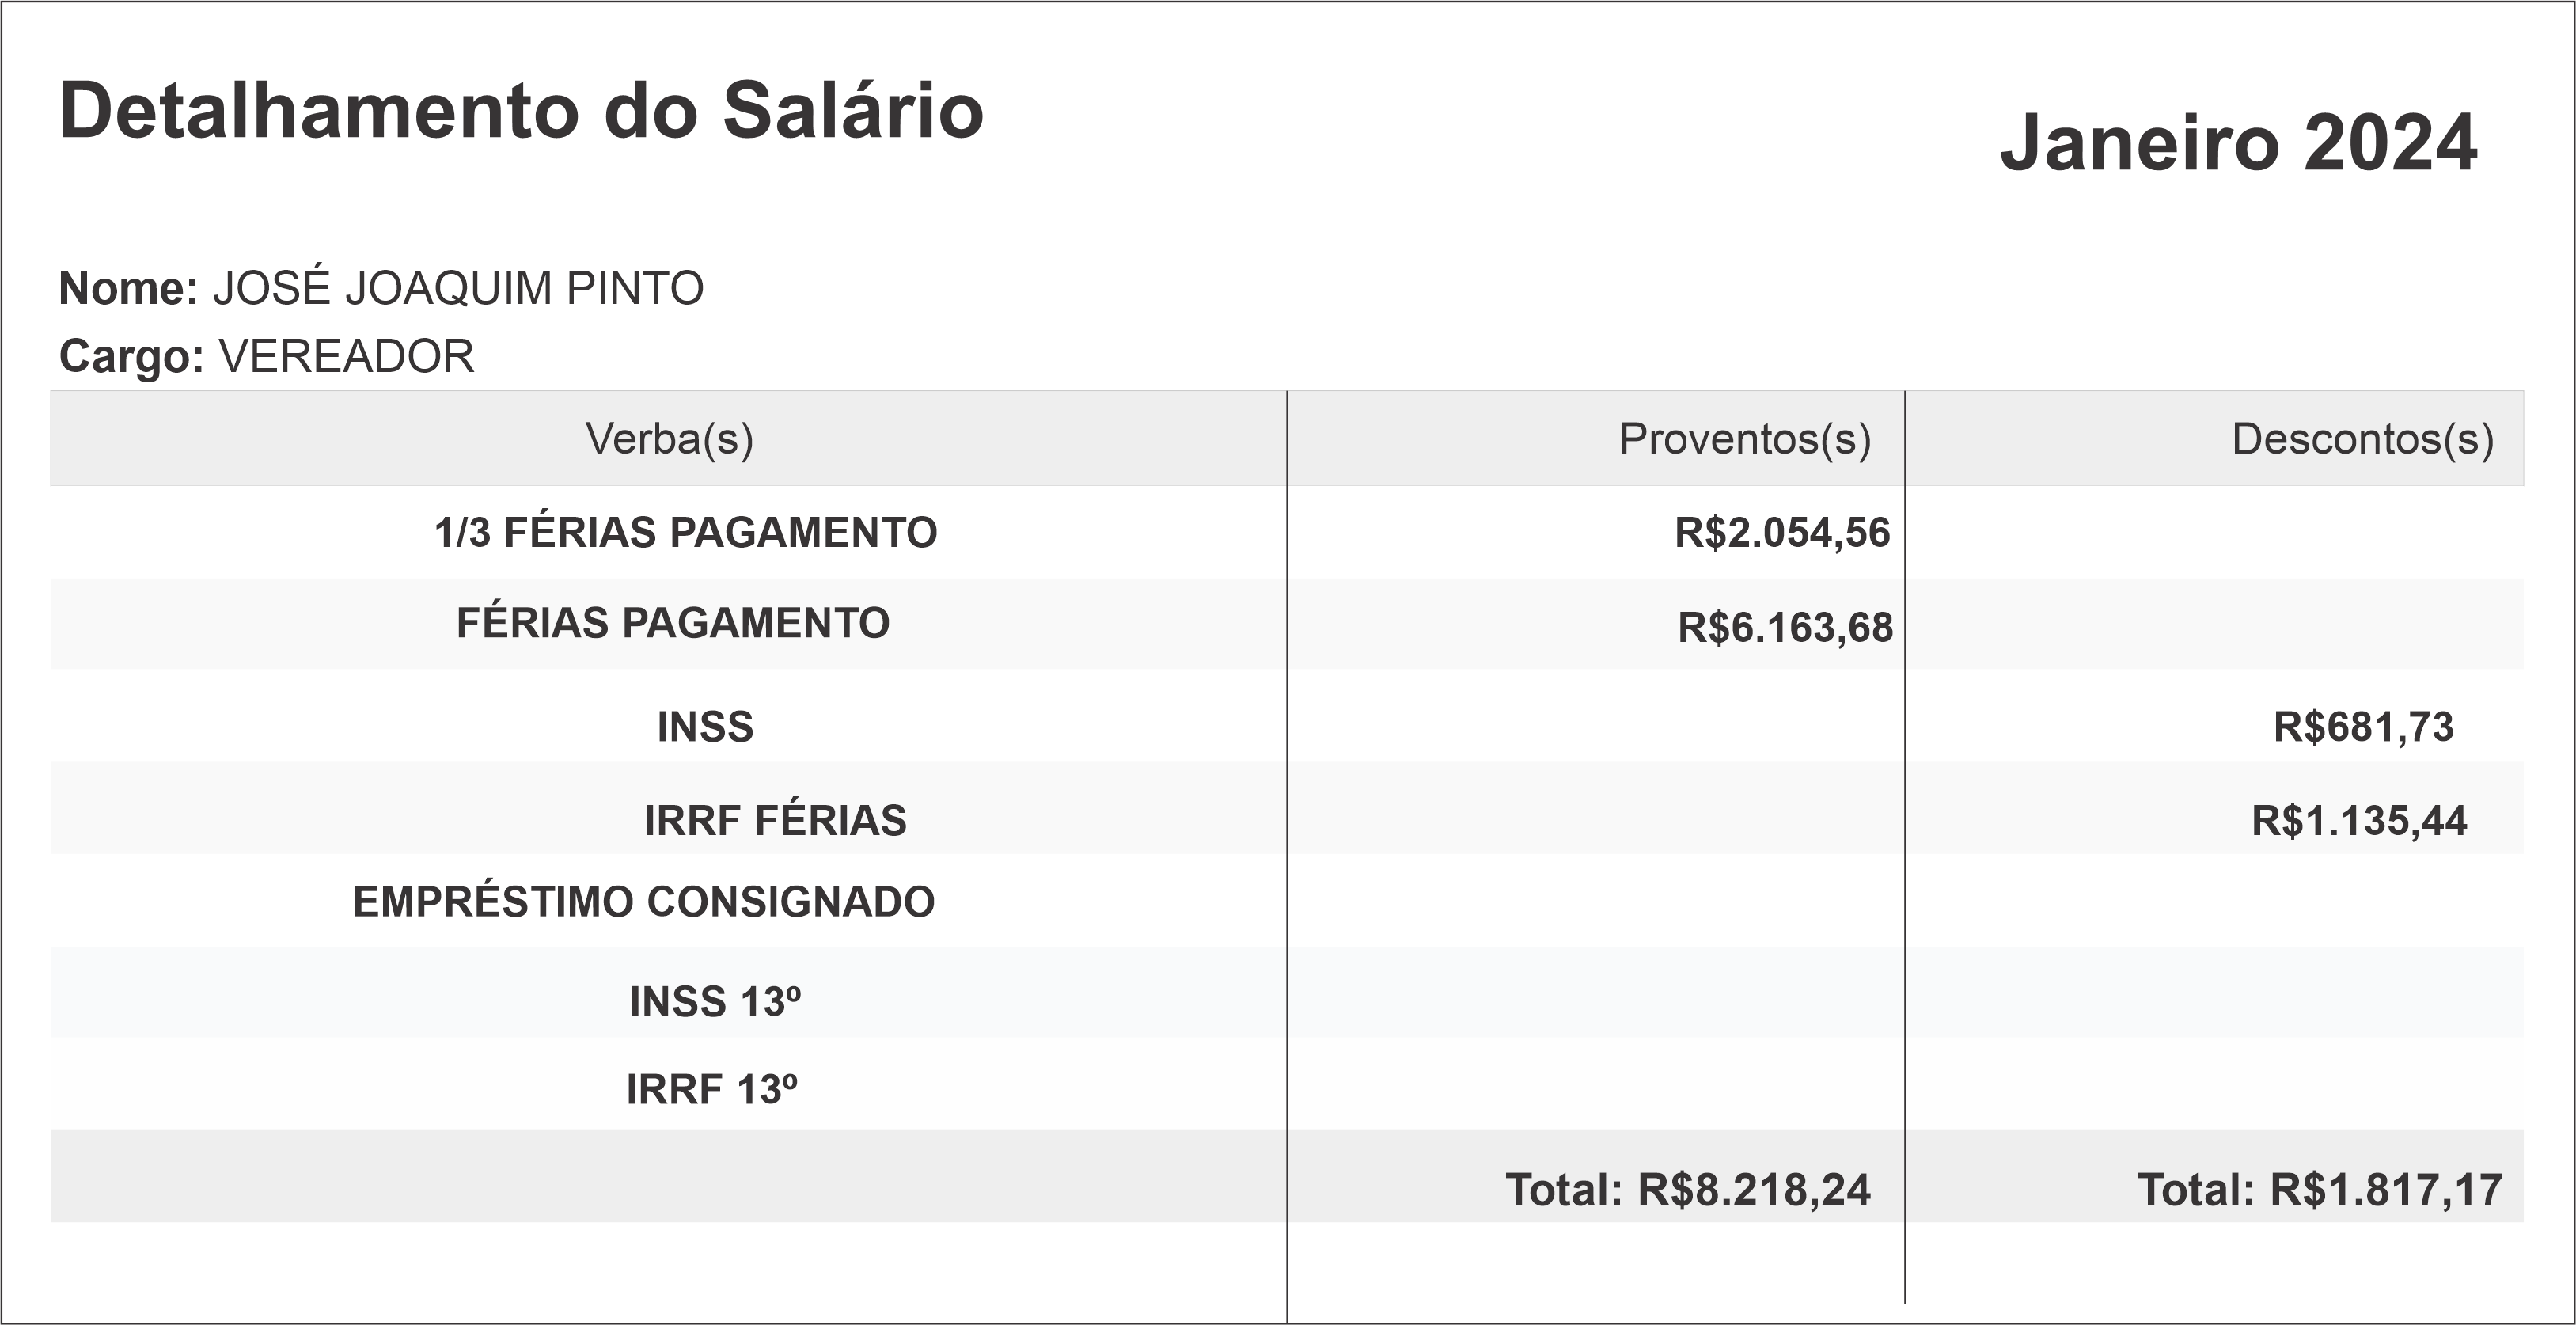The height and width of the screenshot is (1325, 2576).
Task: Click the "INSS 13º" row label
Action: coord(715,1001)
